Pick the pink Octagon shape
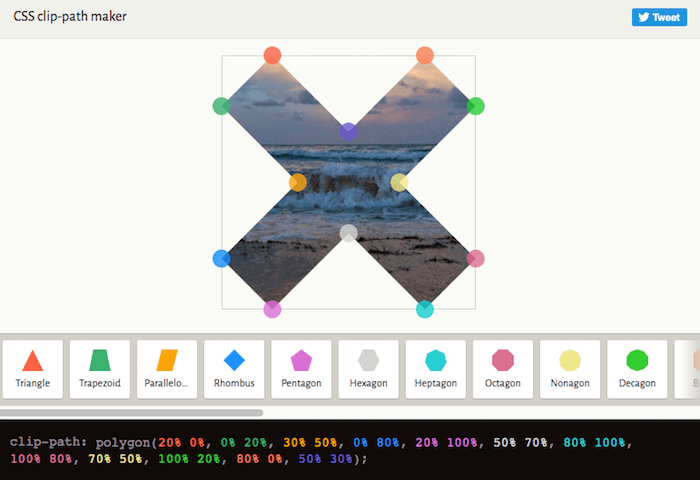The image size is (700, 480). click(502, 369)
